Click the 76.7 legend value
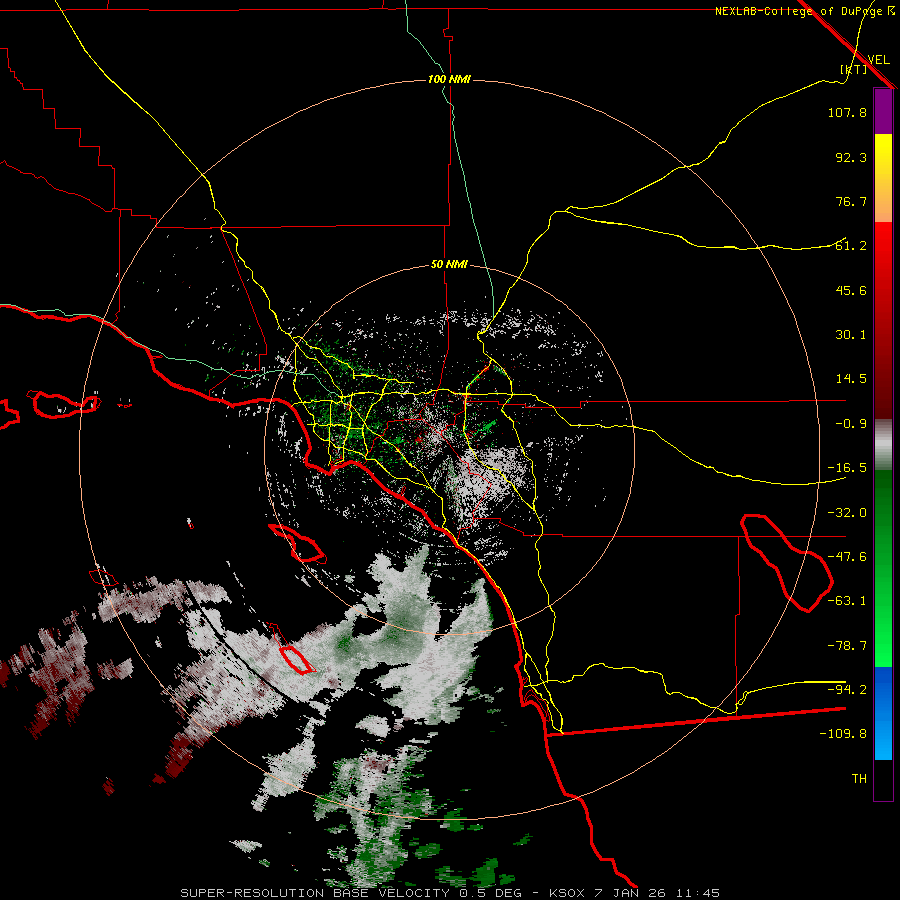This screenshot has width=900, height=900. tap(851, 201)
